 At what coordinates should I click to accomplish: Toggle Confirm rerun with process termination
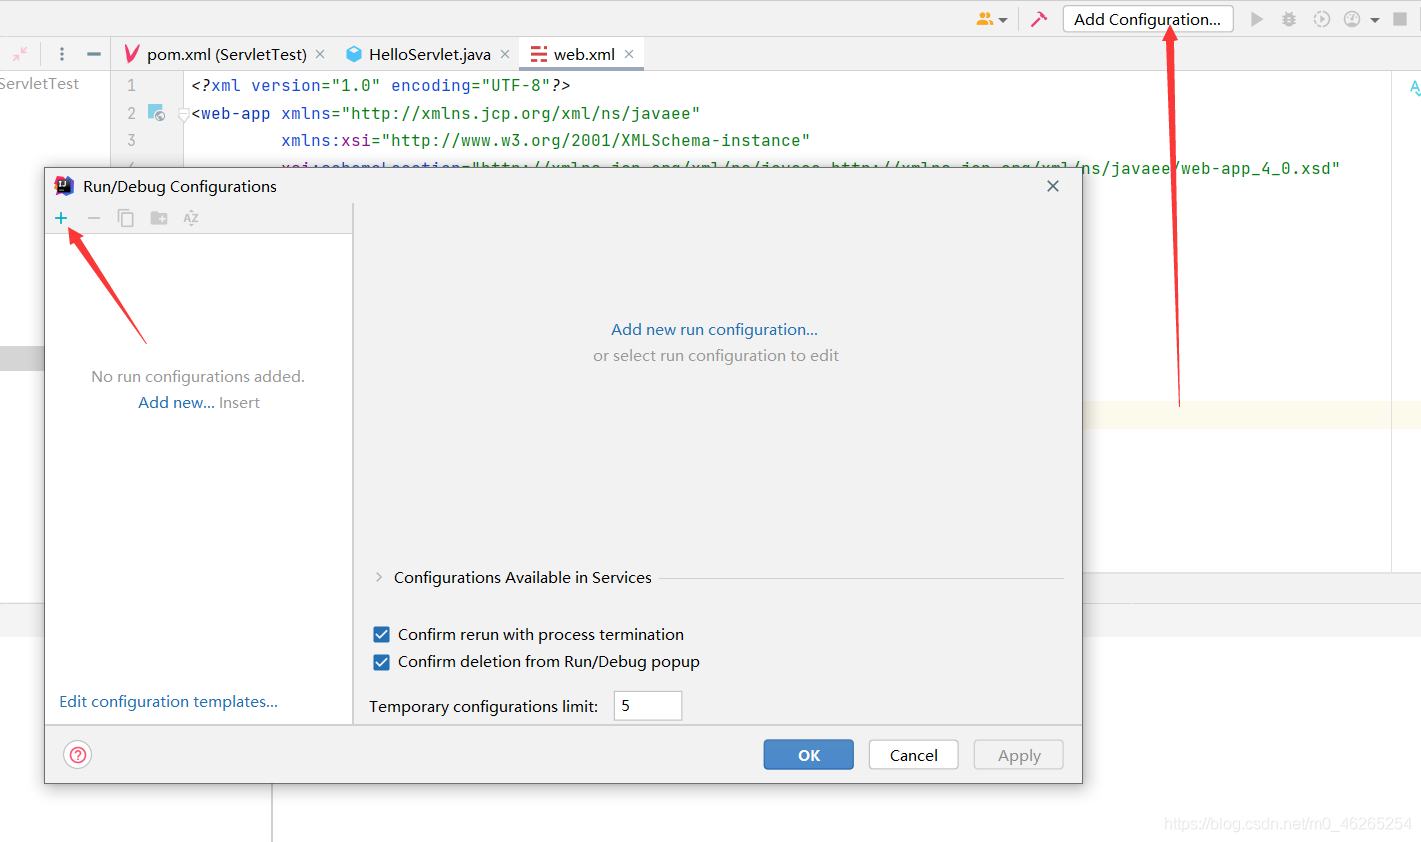click(381, 634)
